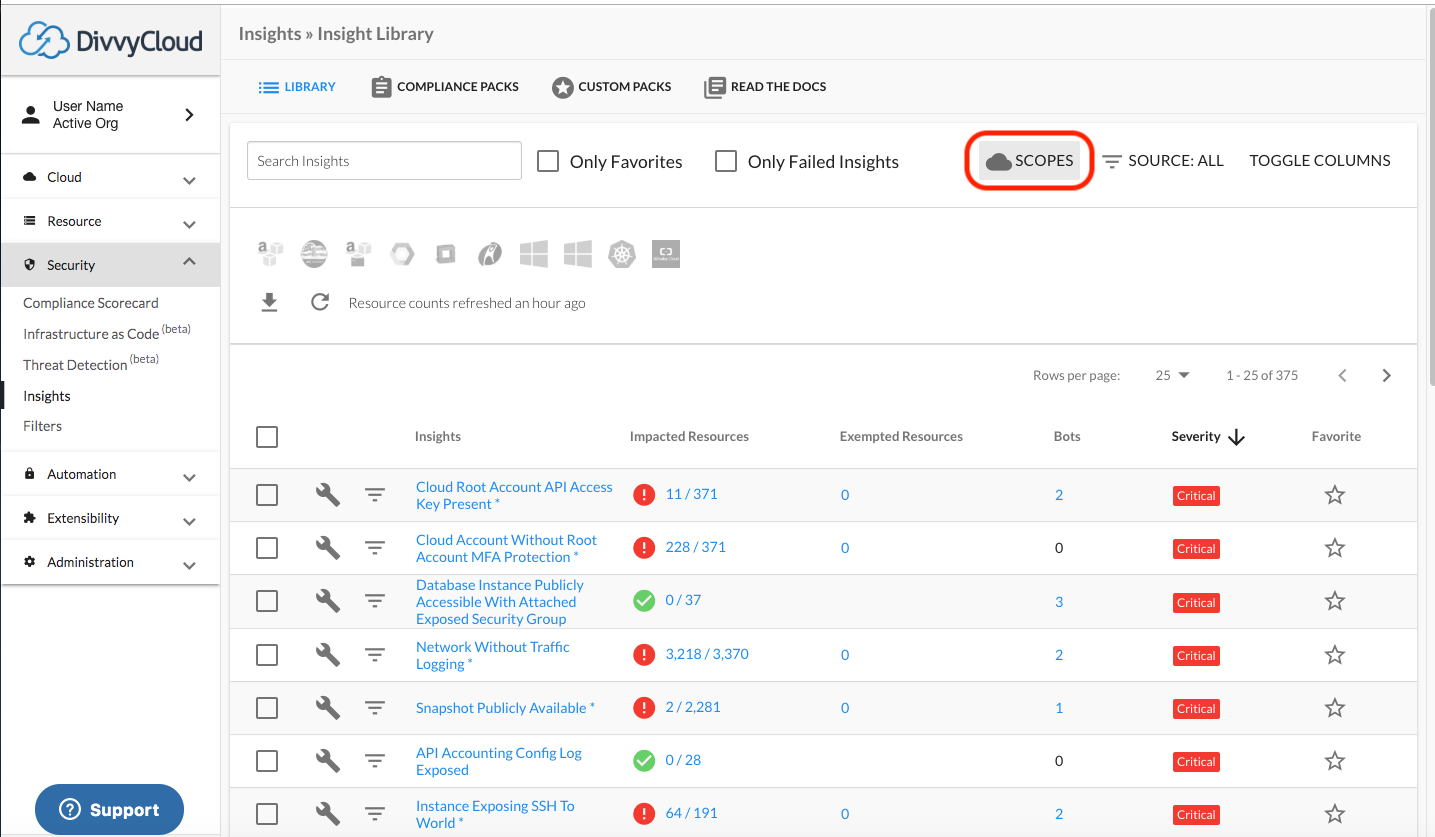Click the wrench icon for Database Instance Publicly Accessible
Image resolution: width=1435 pixels, height=837 pixels.
(x=328, y=601)
